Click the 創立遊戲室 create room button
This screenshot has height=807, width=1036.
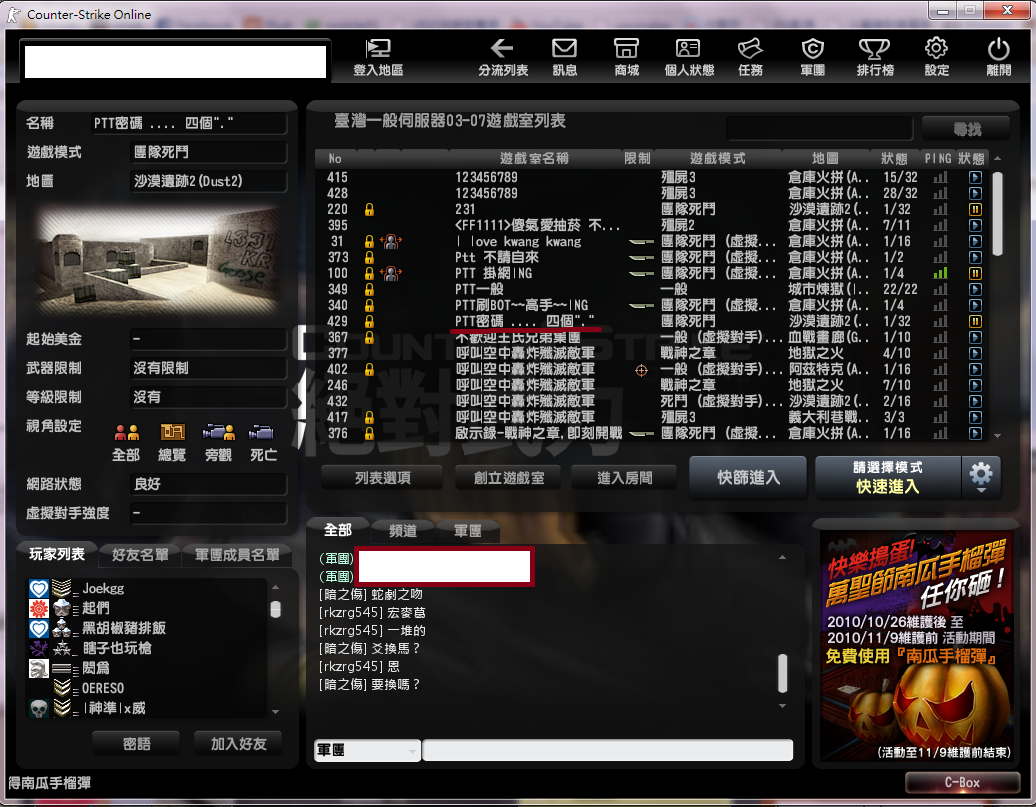[x=509, y=478]
